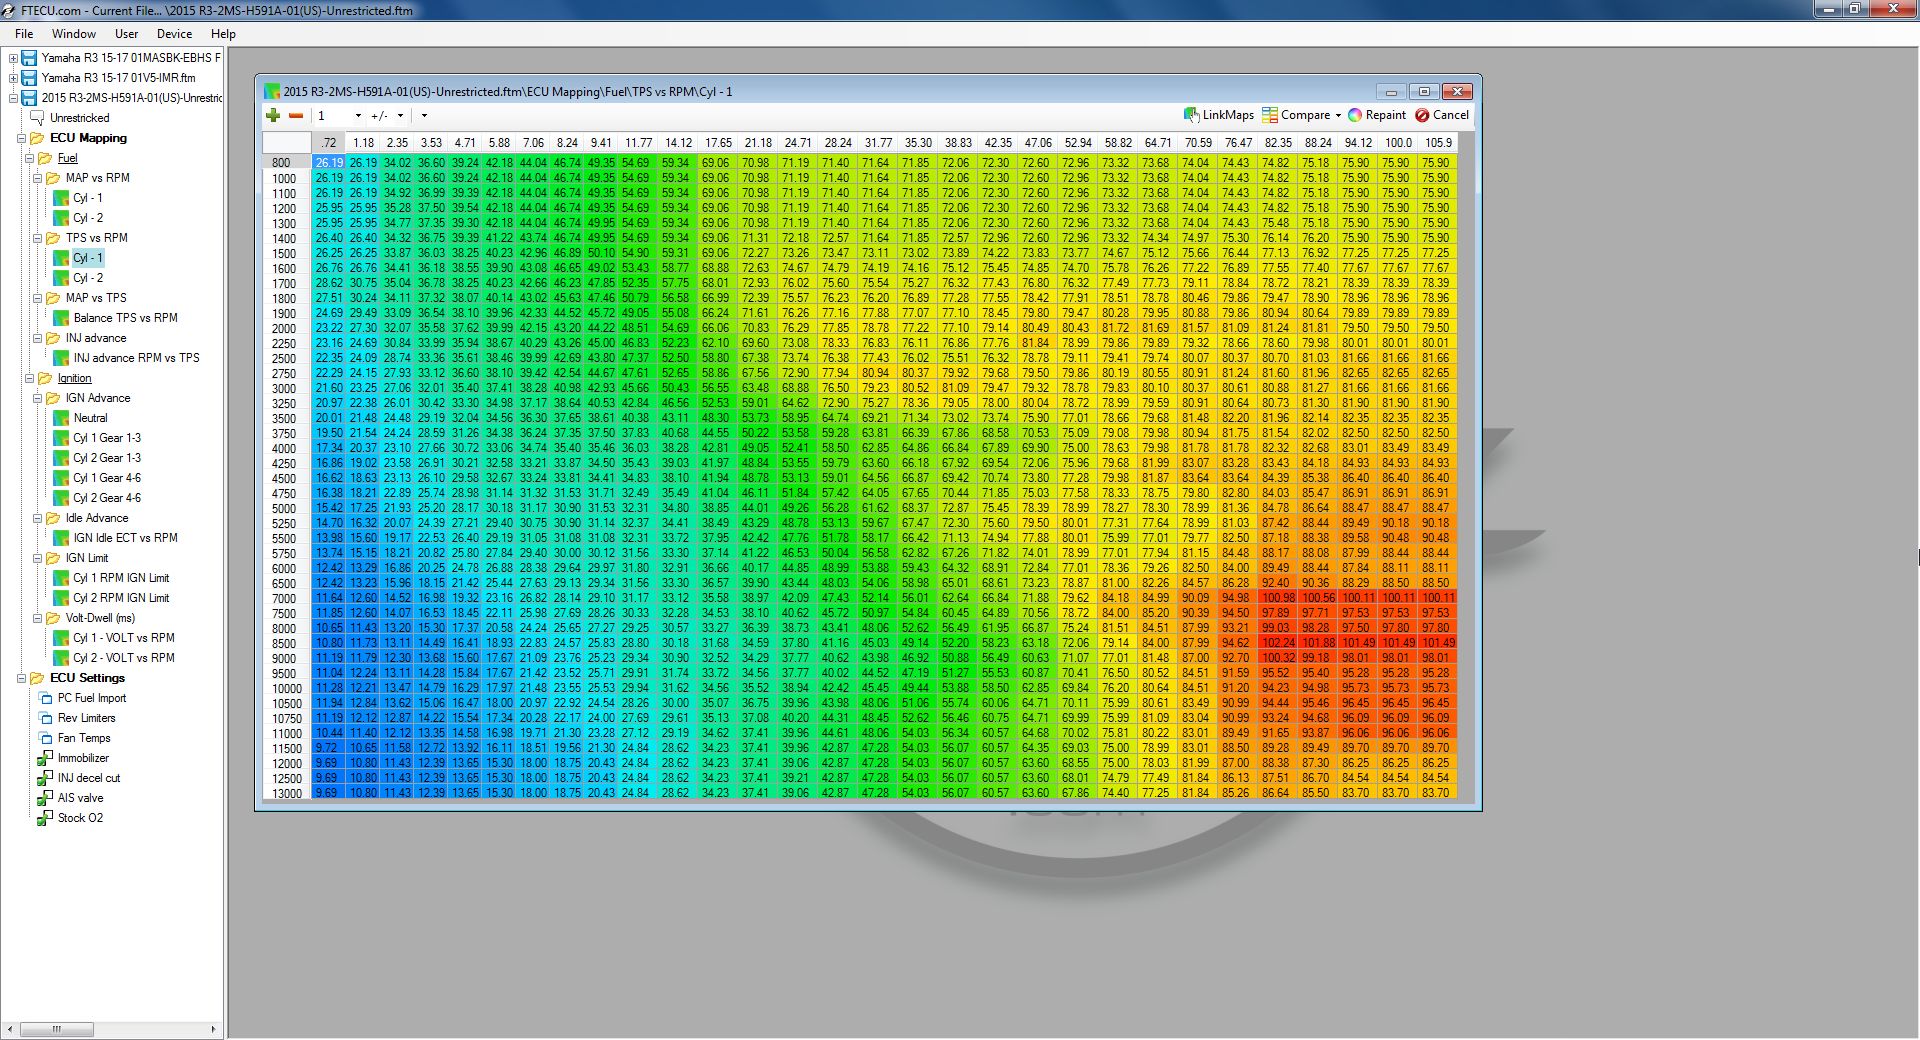Select the highlighted 26.19 cell at 800 RPM
Viewport: 1920px width, 1040px height.
[x=329, y=163]
